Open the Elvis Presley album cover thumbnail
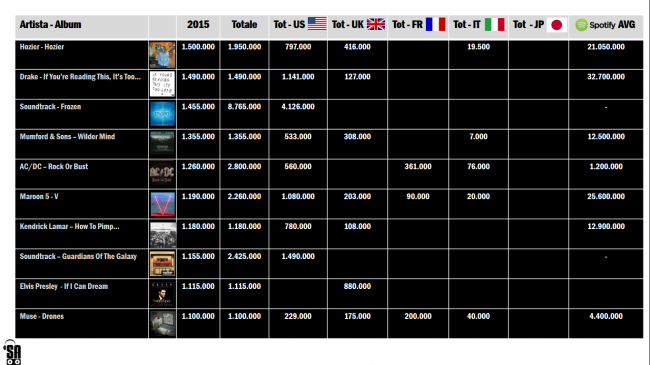 pos(162,294)
